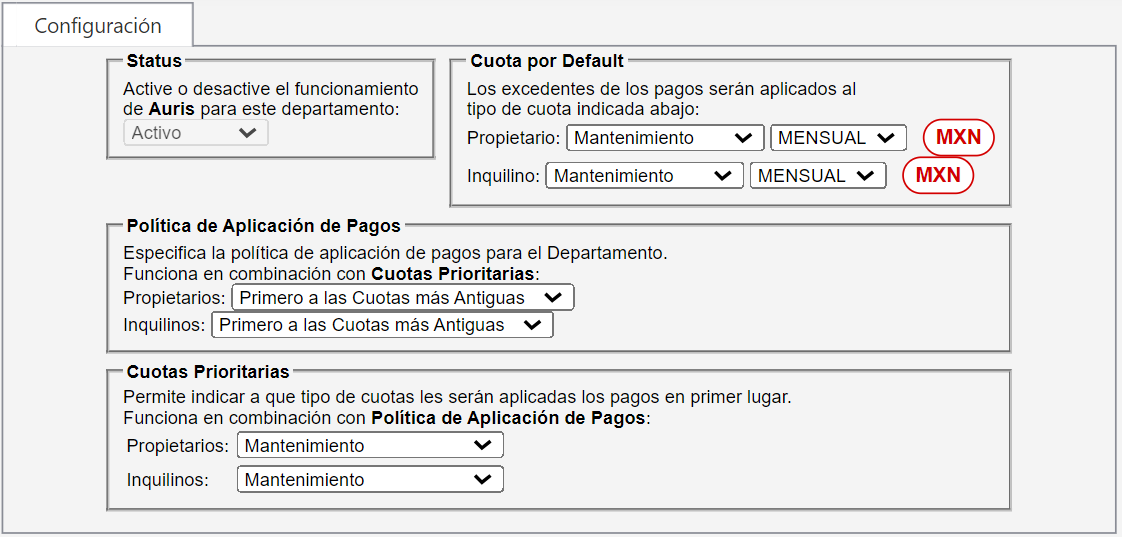The width and height of the screenshot is (1122, 537).
Task: Click bold Política de Aplicación de Pagos in description
Action: click(x=508, y=417)
